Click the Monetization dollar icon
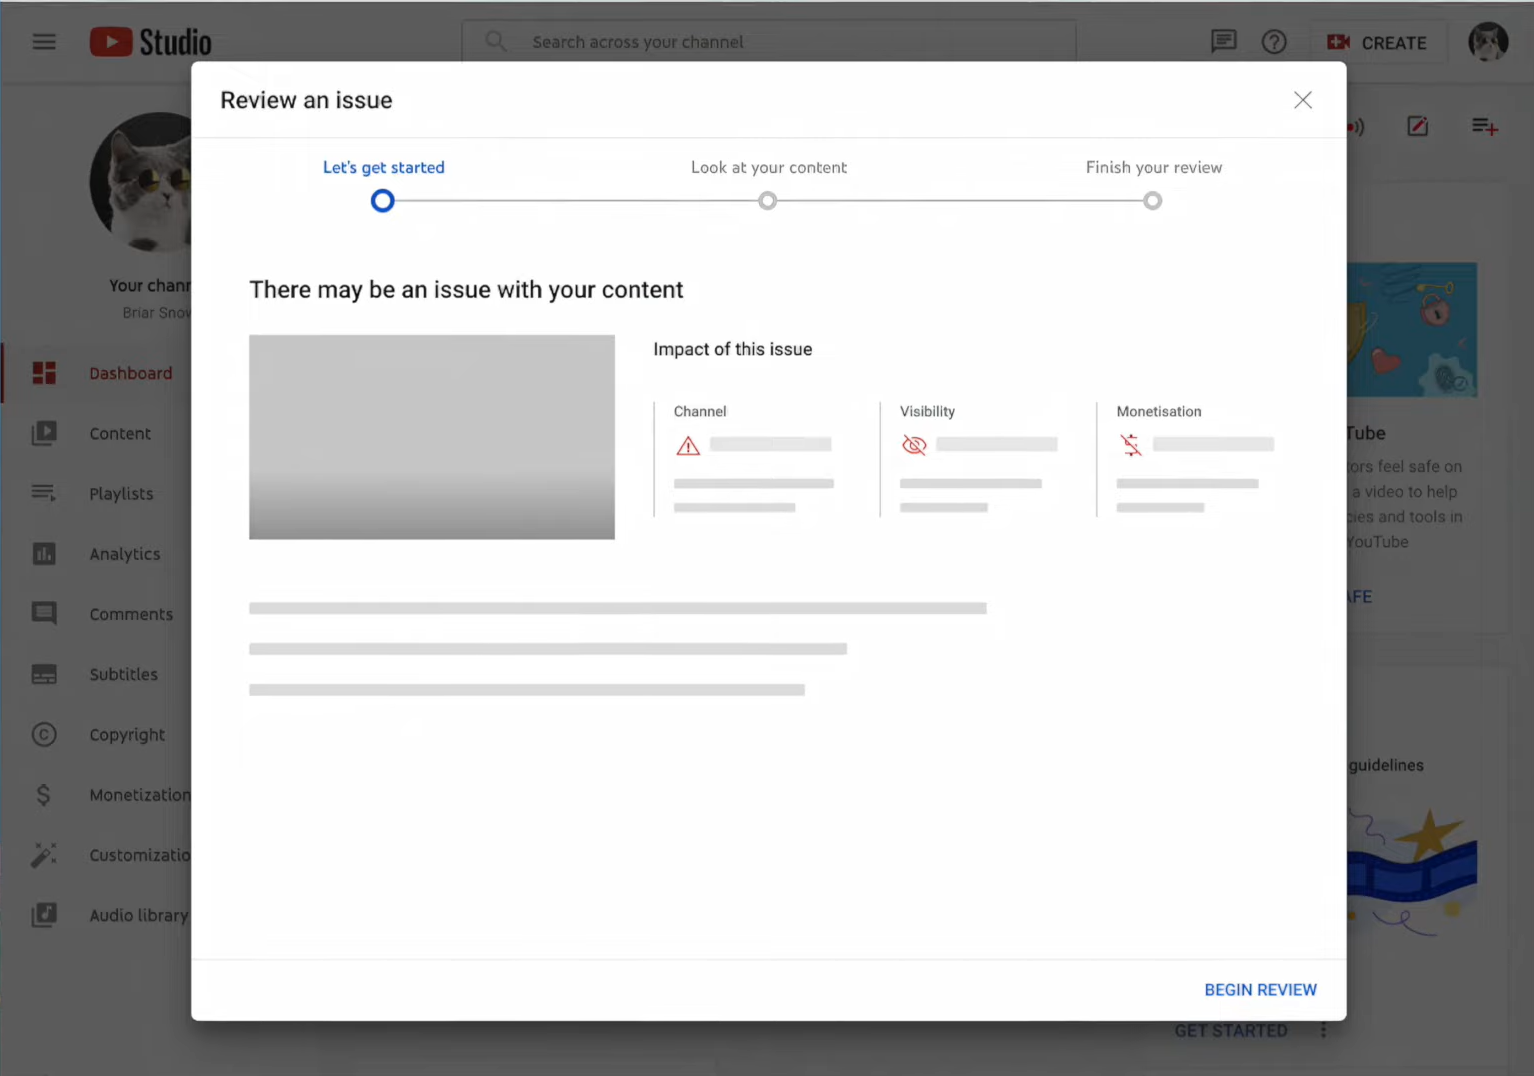Screen dimensions: 1534x1076 click(43, 794)
